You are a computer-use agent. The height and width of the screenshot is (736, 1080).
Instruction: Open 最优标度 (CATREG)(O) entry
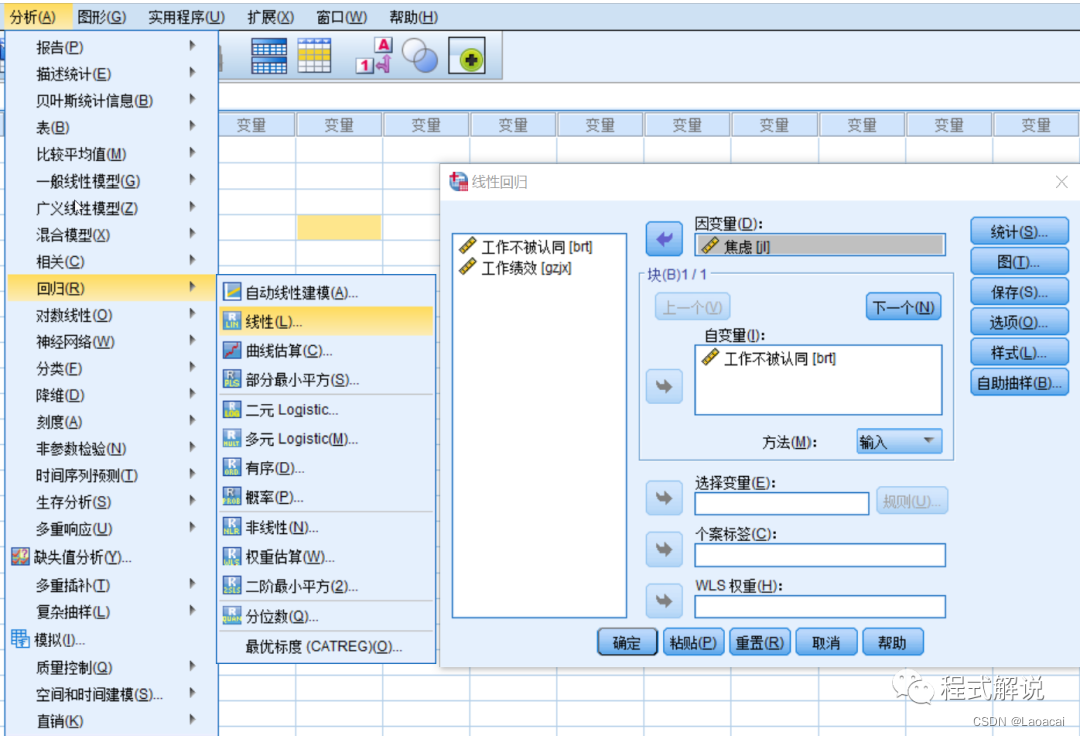pos(326,646)
